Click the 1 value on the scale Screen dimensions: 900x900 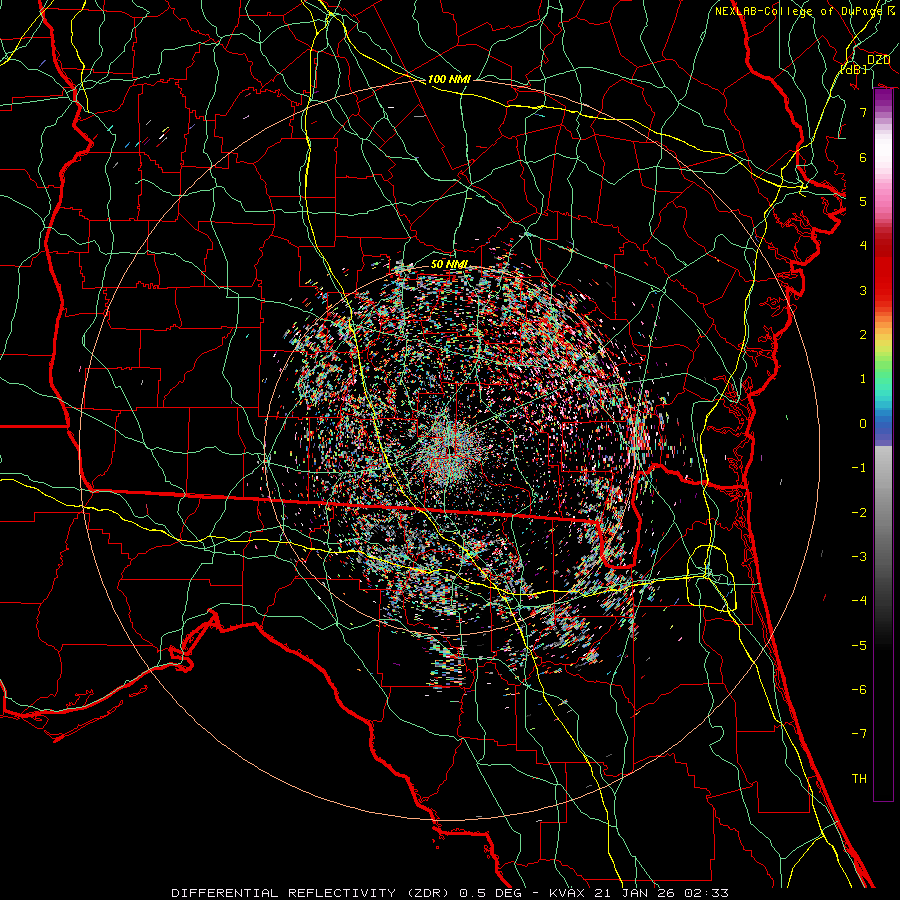click(863, 379)
